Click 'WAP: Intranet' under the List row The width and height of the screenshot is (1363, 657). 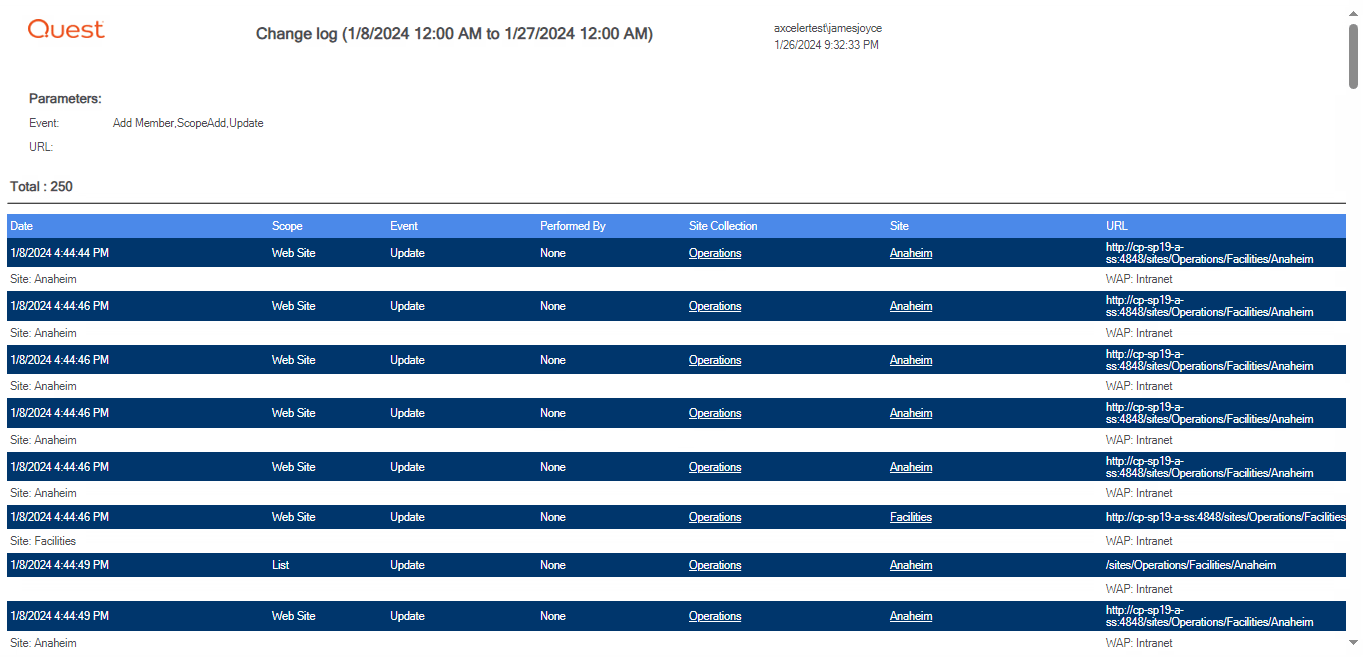1139,589
